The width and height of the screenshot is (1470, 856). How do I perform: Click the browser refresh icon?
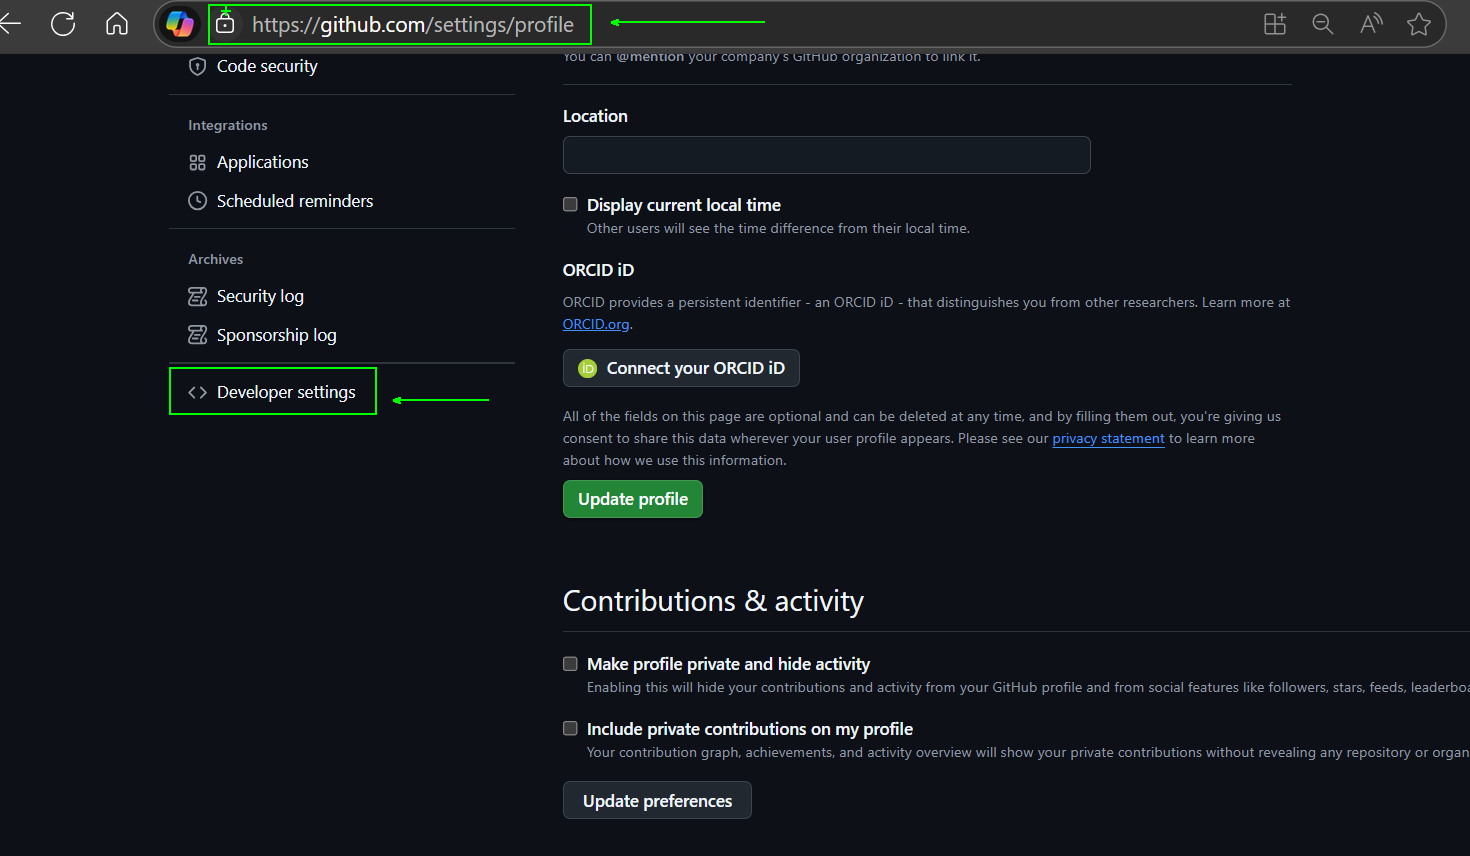pyautogui.click(x=63, y=24)
